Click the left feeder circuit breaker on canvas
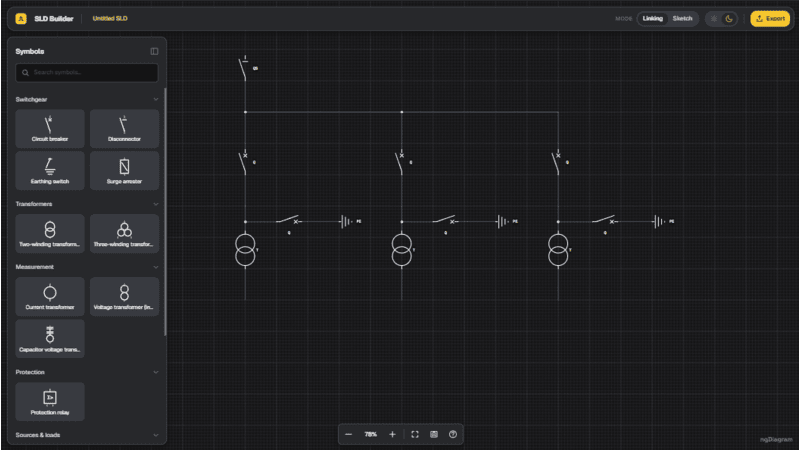 click(245, 162)
